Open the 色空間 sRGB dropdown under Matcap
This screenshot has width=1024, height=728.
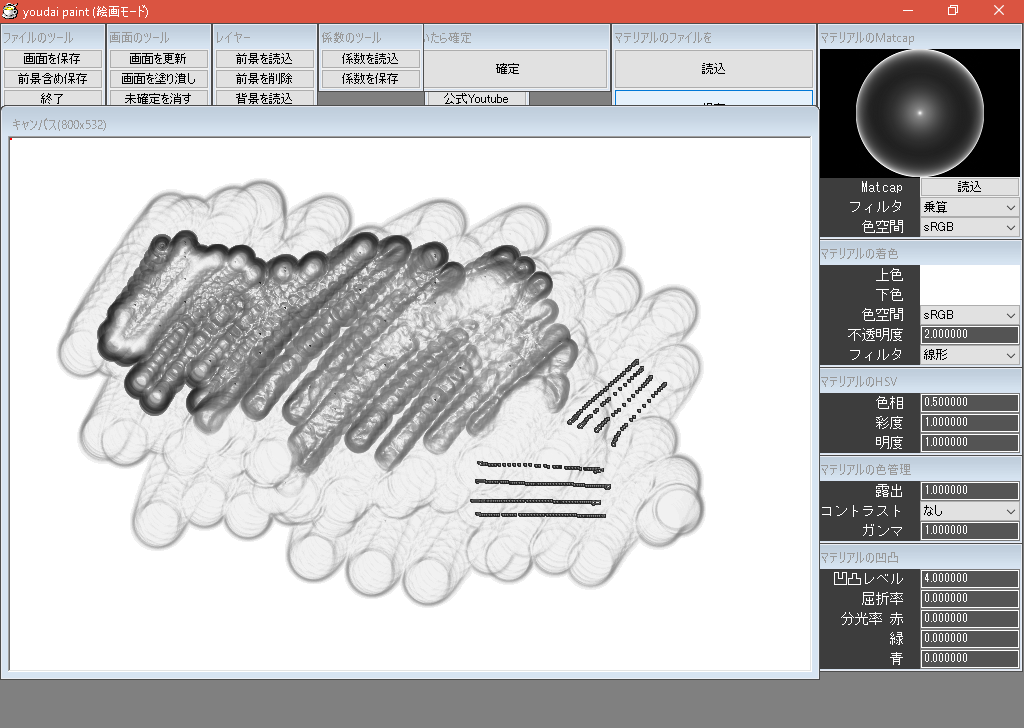tap(969, 227)
